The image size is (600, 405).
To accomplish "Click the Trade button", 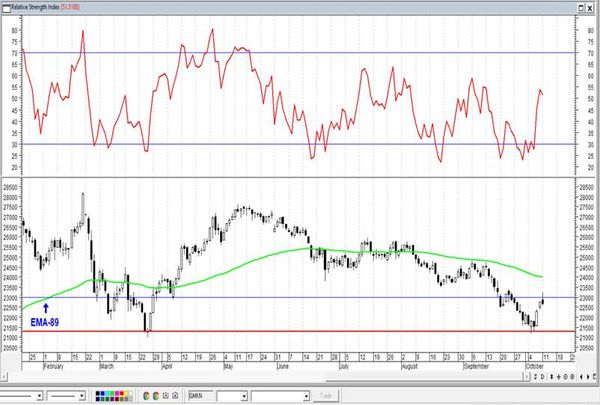I will [326, 396].
